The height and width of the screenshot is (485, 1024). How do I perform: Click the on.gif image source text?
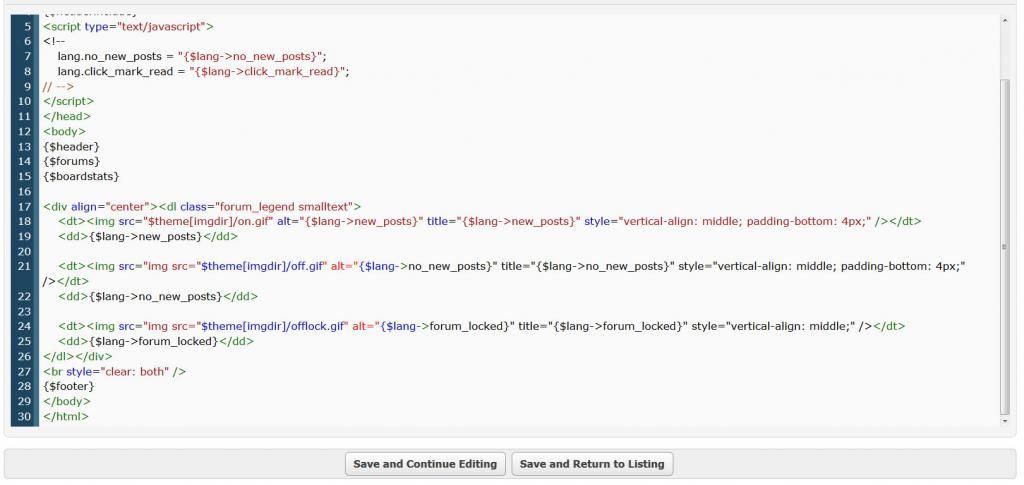click(x=208, y=222)
